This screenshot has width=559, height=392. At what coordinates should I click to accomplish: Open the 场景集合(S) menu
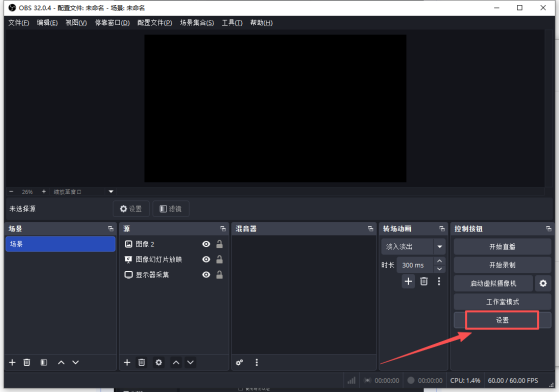[197, 23]
